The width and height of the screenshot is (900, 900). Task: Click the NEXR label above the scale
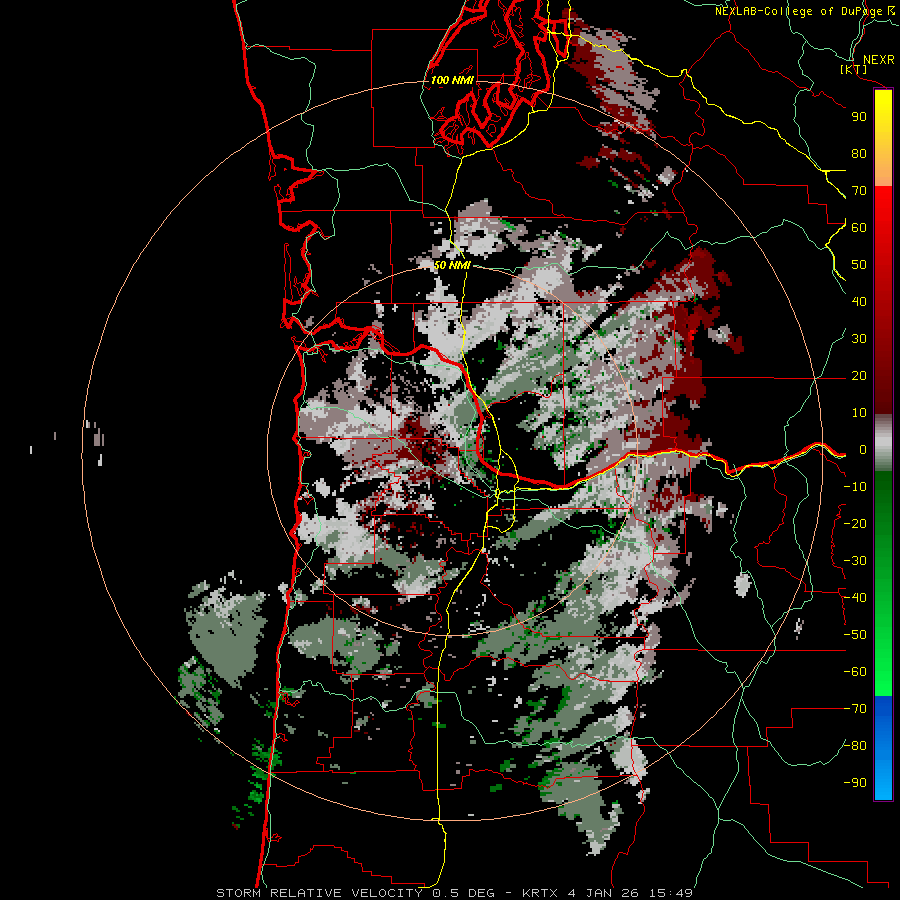878,60
